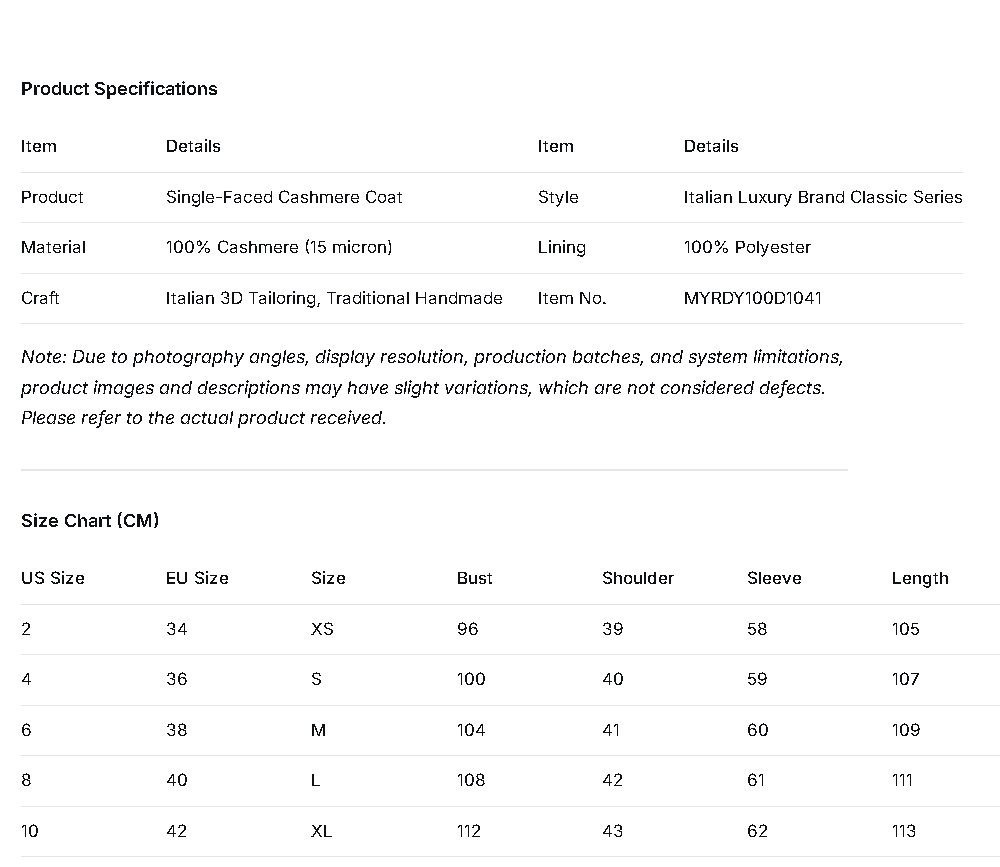The height and width of the screenshot is (867, 1000).
Task: Select item number MYRDY100D1041
Action: (x=752, y=298)
